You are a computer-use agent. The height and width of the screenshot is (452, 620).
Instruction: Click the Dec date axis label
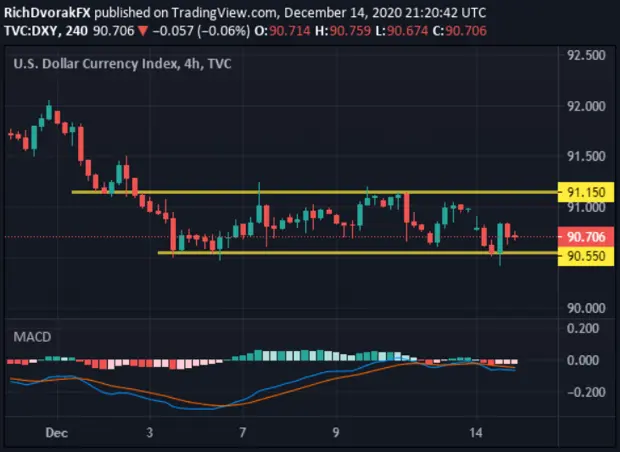(57, 433)
